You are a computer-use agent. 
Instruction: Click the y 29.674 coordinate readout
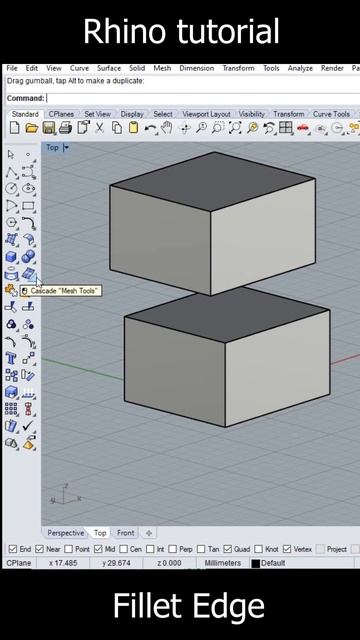[x=116, y=563]
